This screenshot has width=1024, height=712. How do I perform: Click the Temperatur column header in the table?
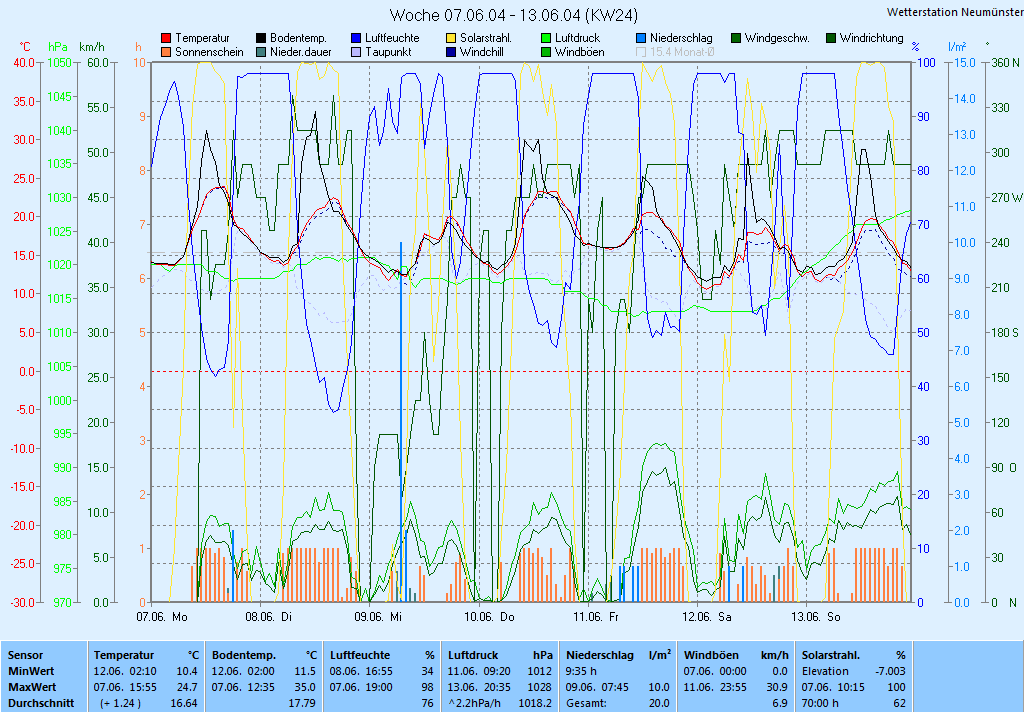click(124, 655)
